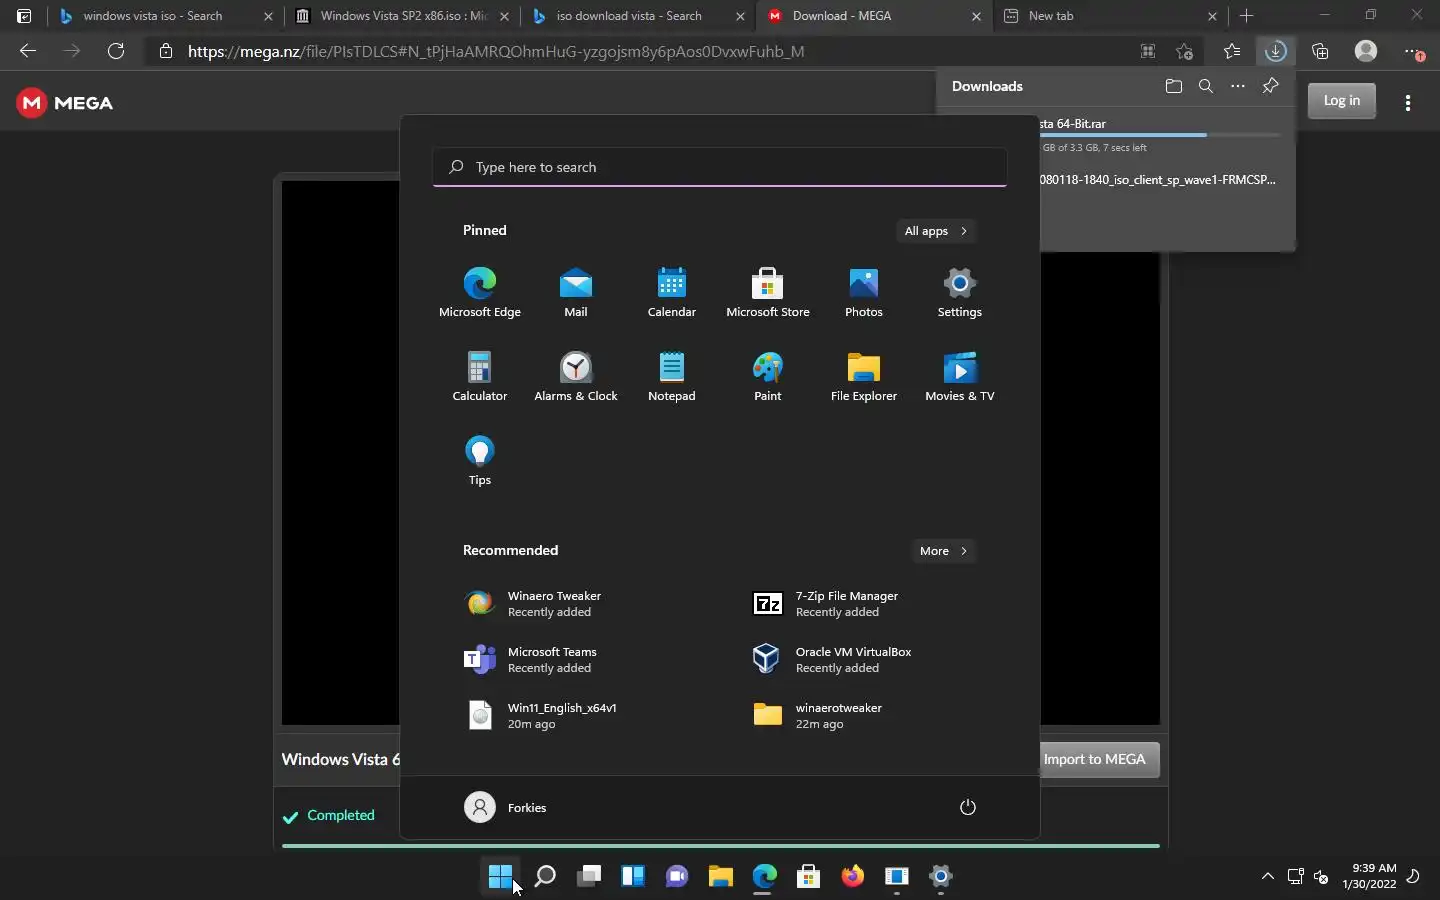
Task: Open Microsoft Edge from pinned apps
Action: [480, 292]
